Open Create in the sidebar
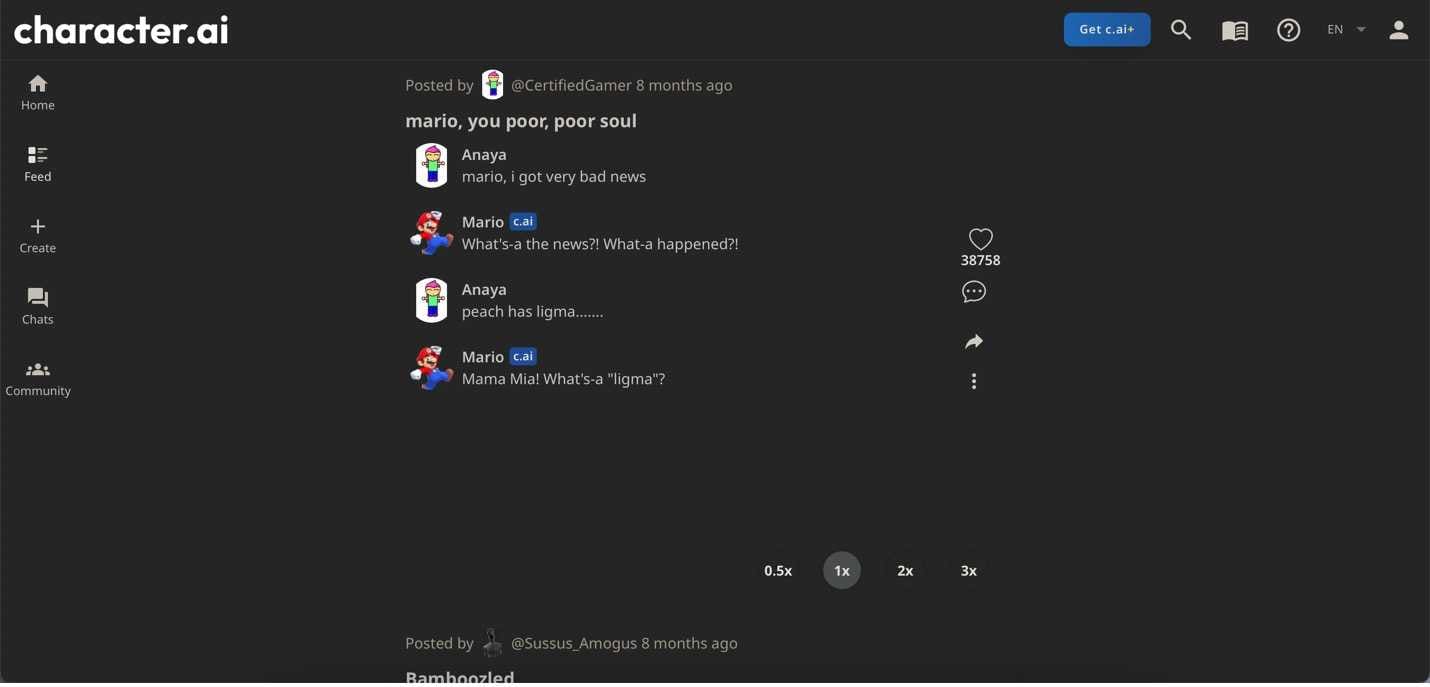The width and height of the screenshot is (1430, 687). (x=38, y=235)
